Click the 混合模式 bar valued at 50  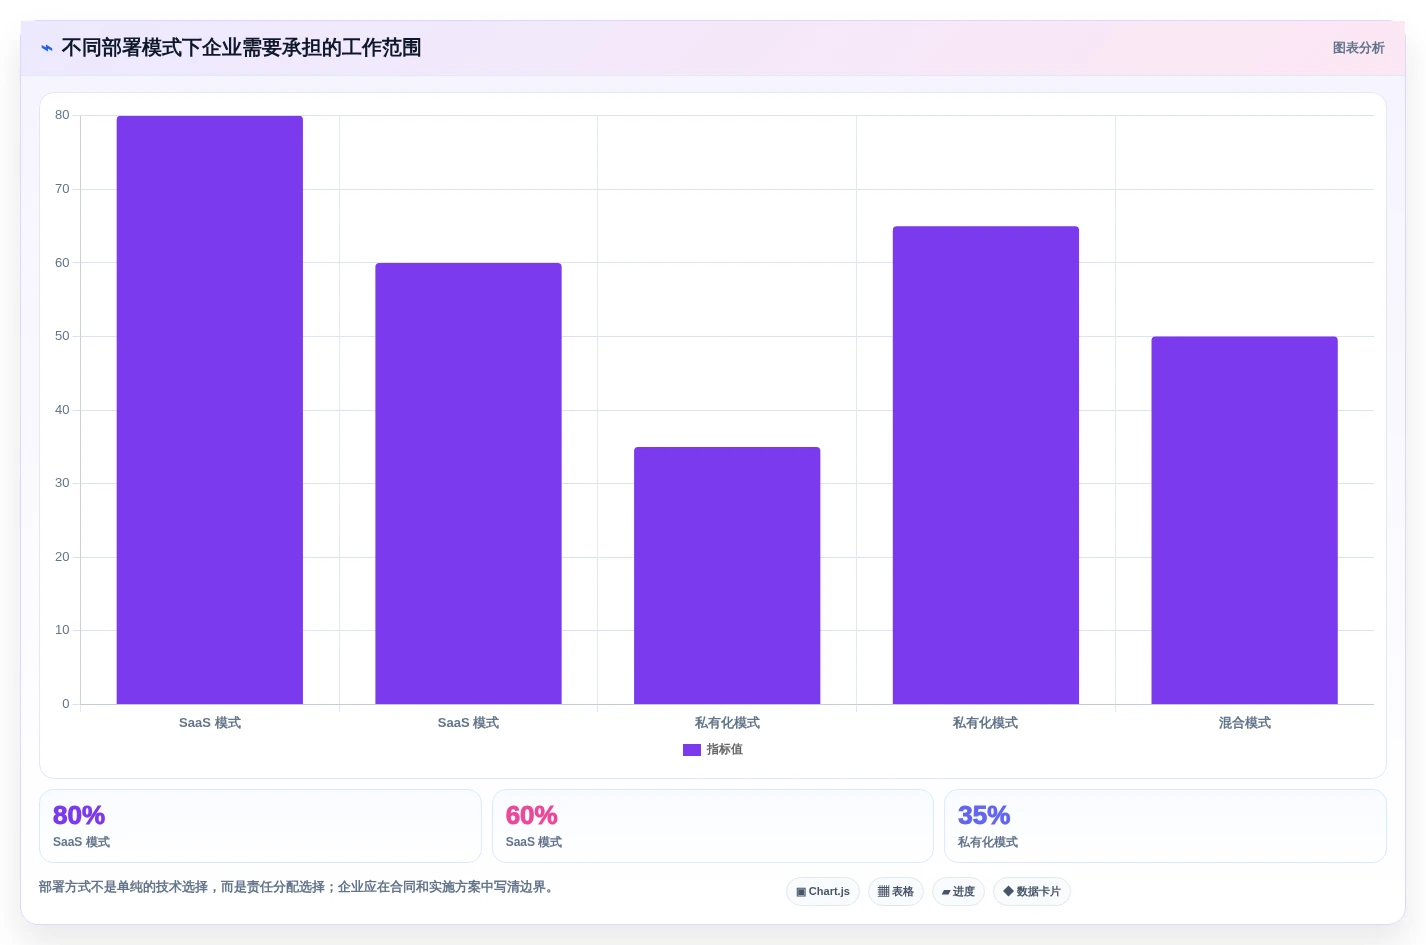pyautogui.click(x=1244, y=520)
